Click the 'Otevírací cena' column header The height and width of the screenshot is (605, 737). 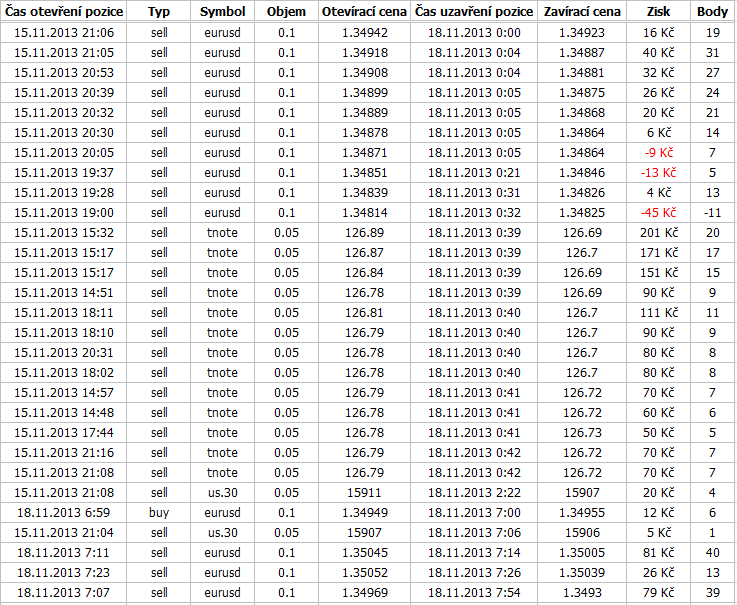(x=364, y=12)
